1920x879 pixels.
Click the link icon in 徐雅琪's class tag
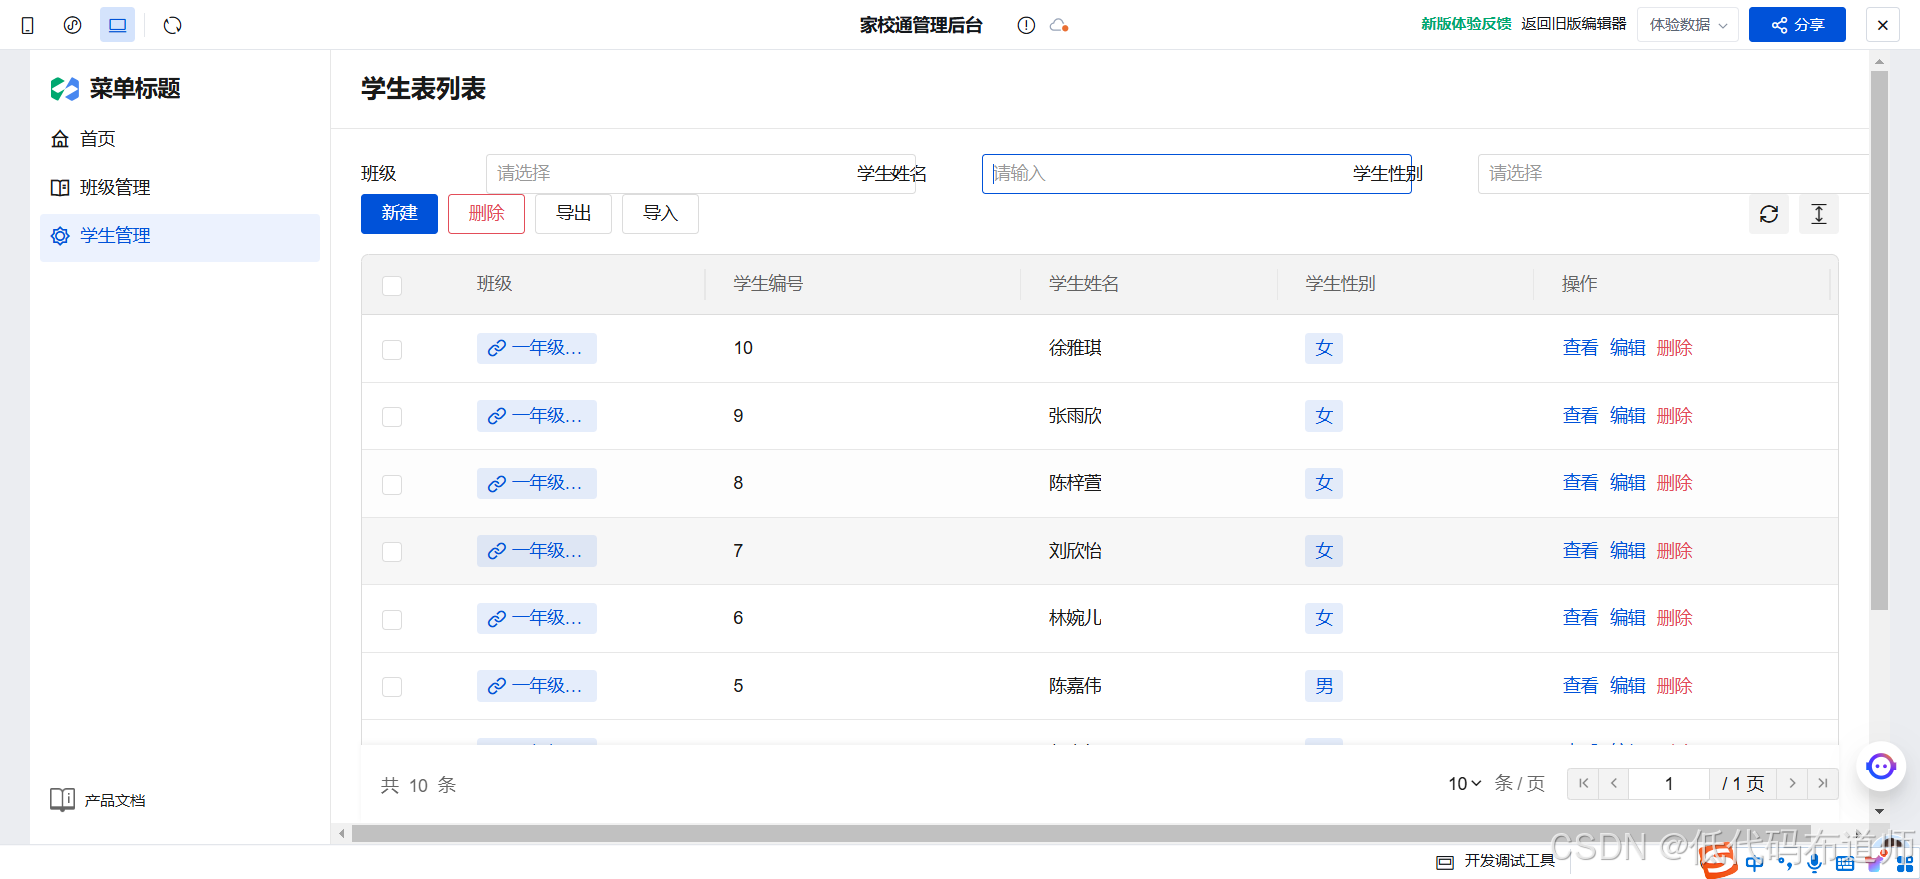pyautogui.click(x=497, y=348)
